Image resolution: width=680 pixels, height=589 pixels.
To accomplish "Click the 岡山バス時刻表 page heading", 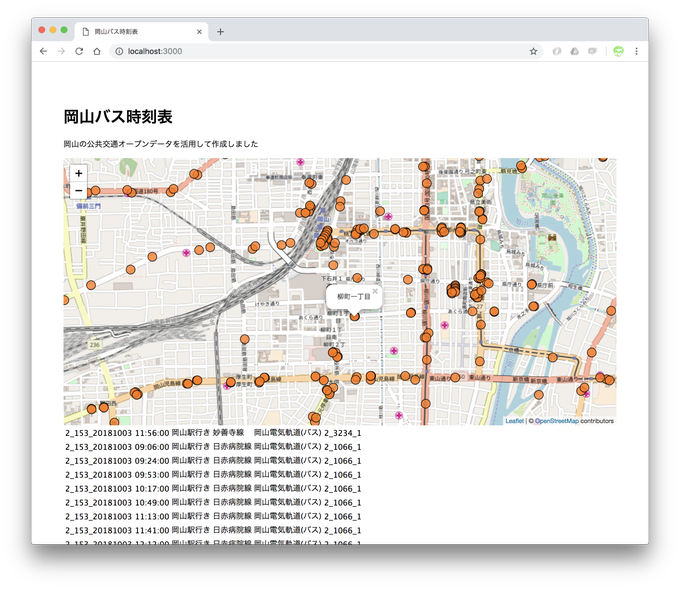I will point(118,117).
